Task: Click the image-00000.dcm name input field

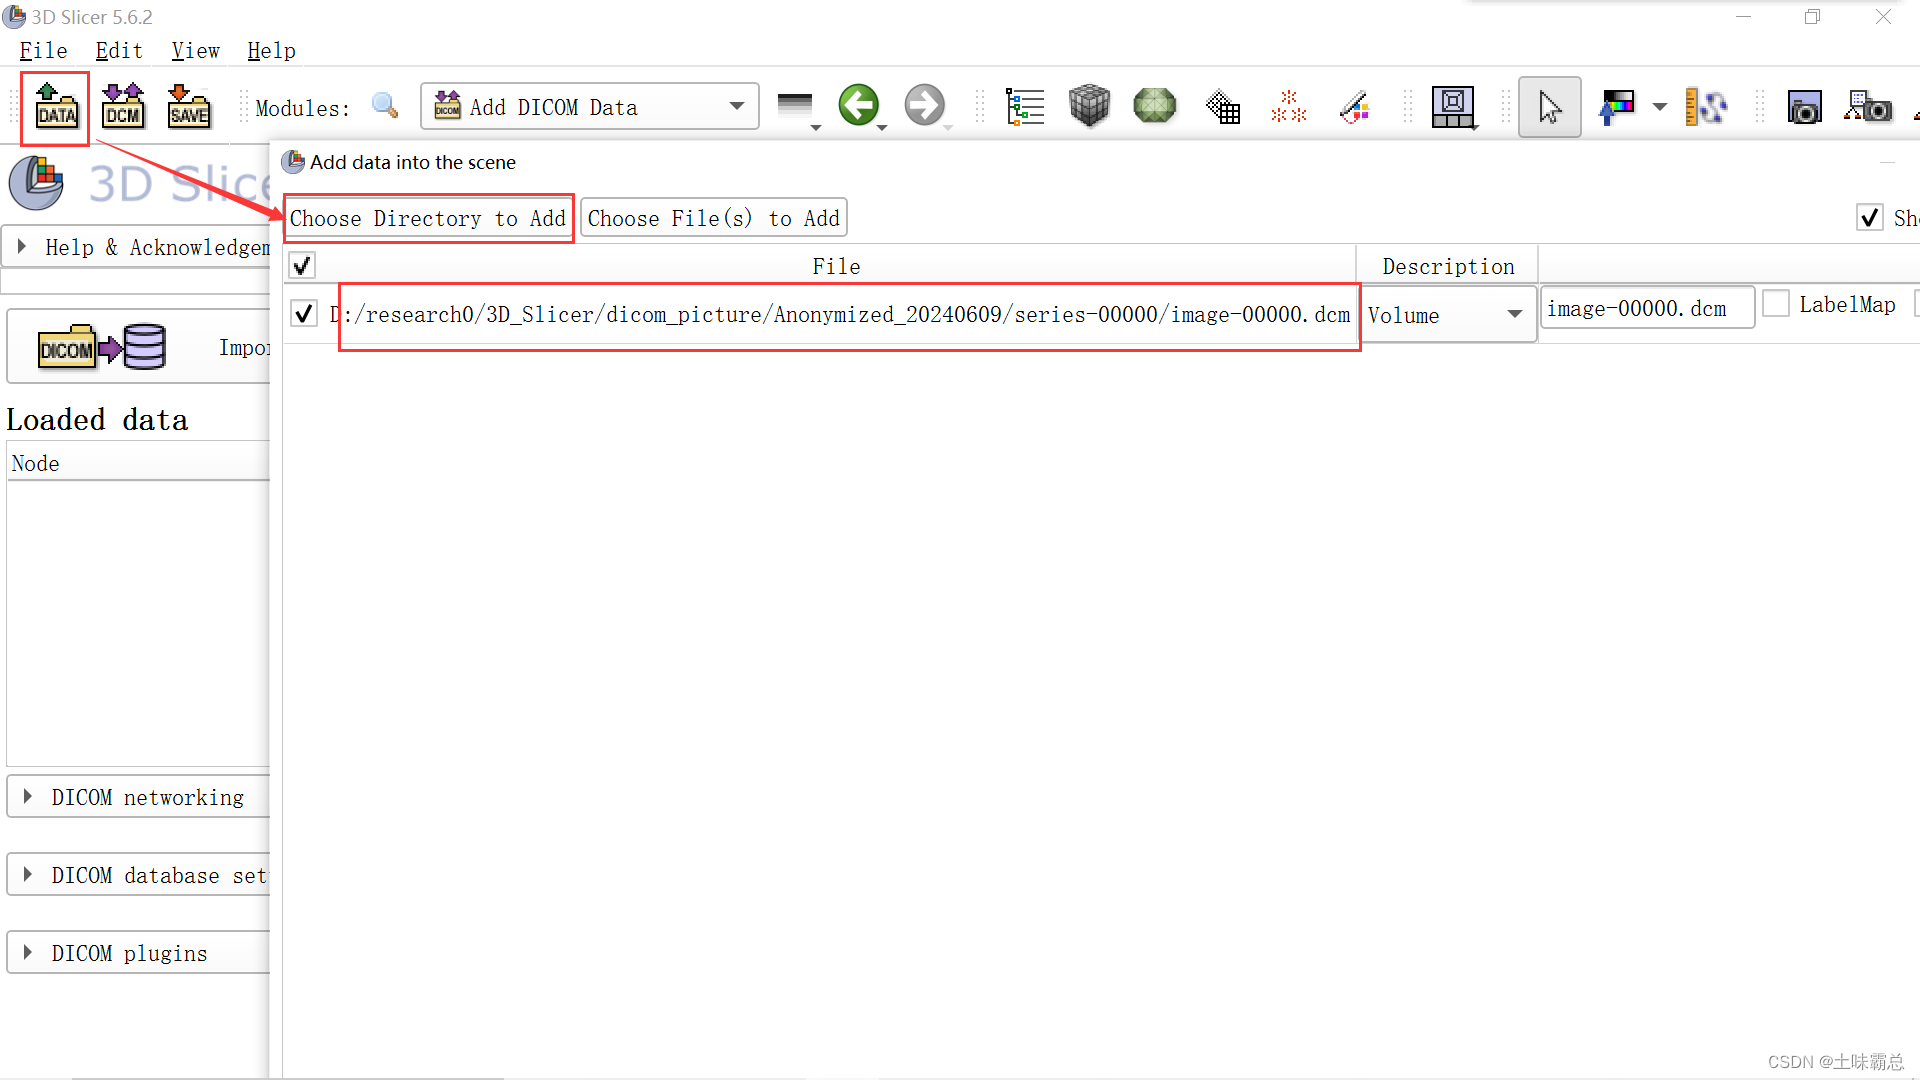Action: tap(1646, 308)
